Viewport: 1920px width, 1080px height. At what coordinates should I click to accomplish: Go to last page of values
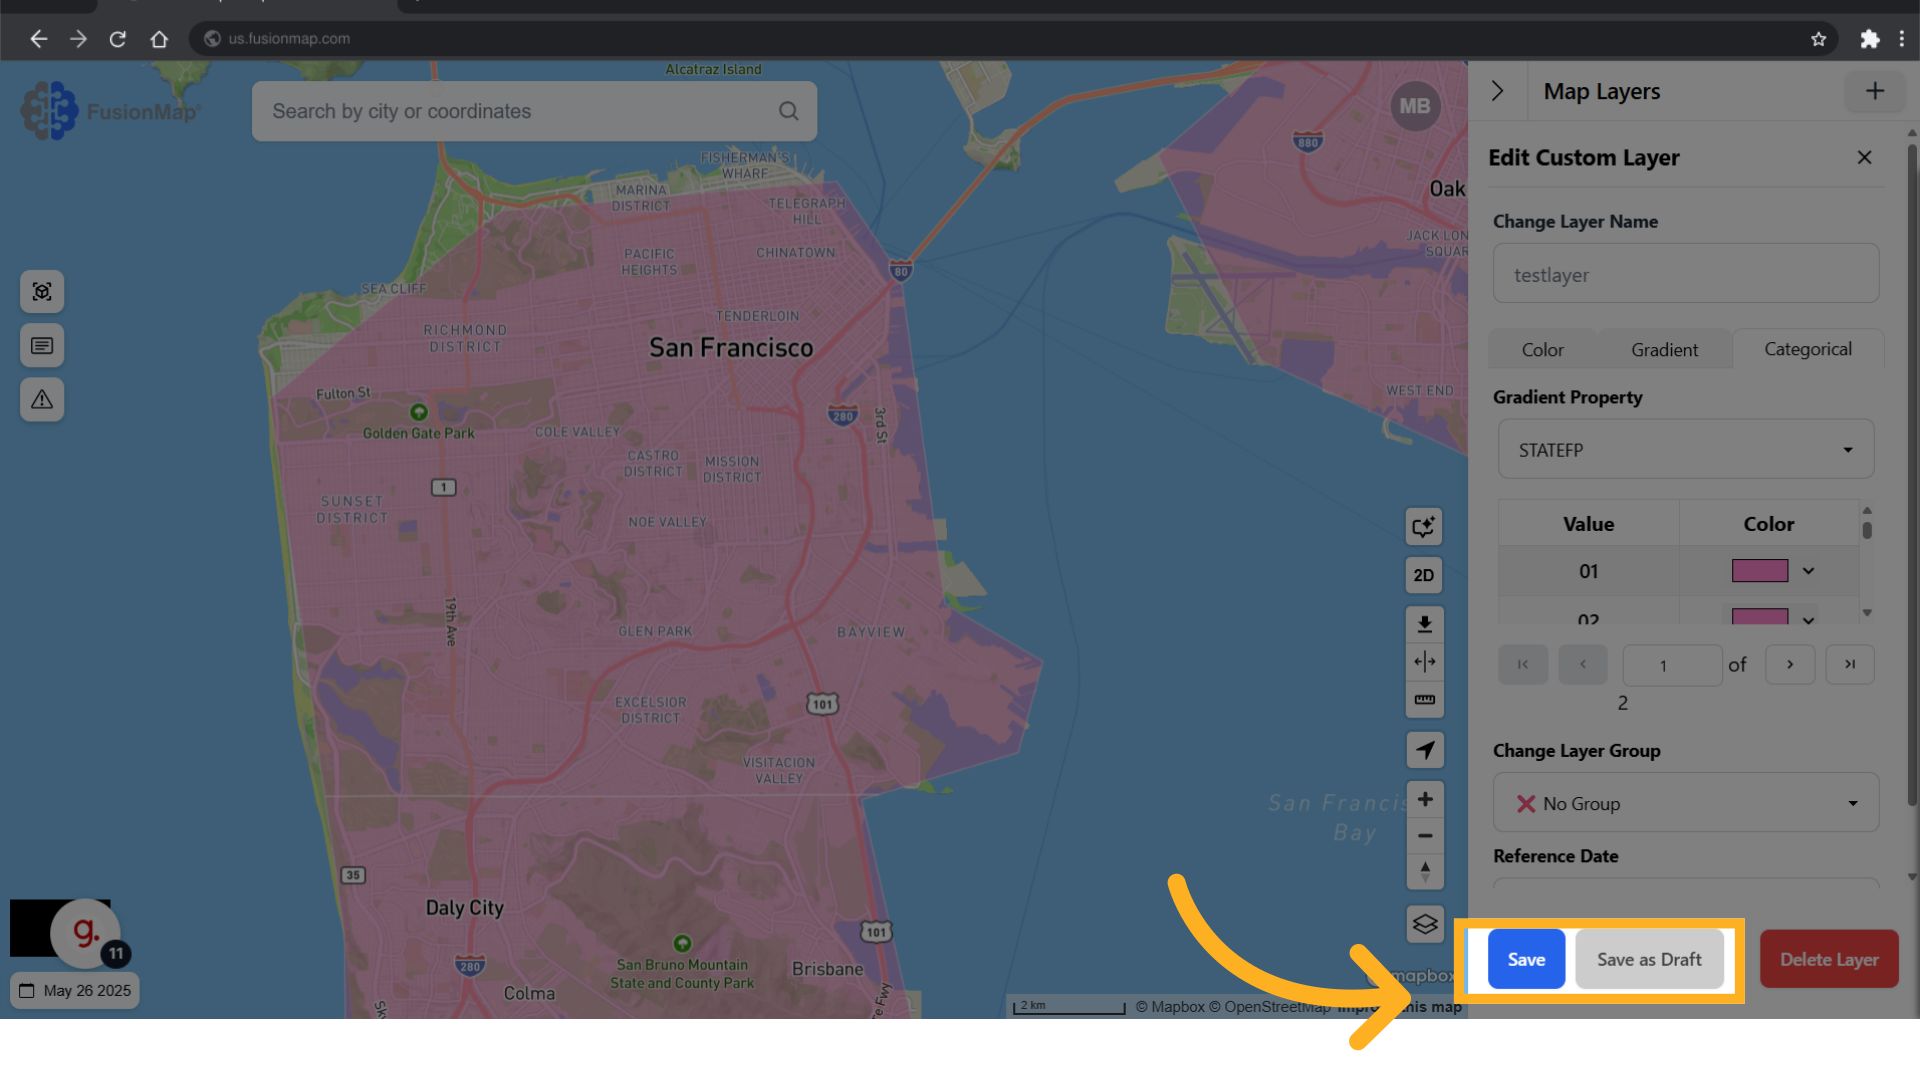(1850, 665)
